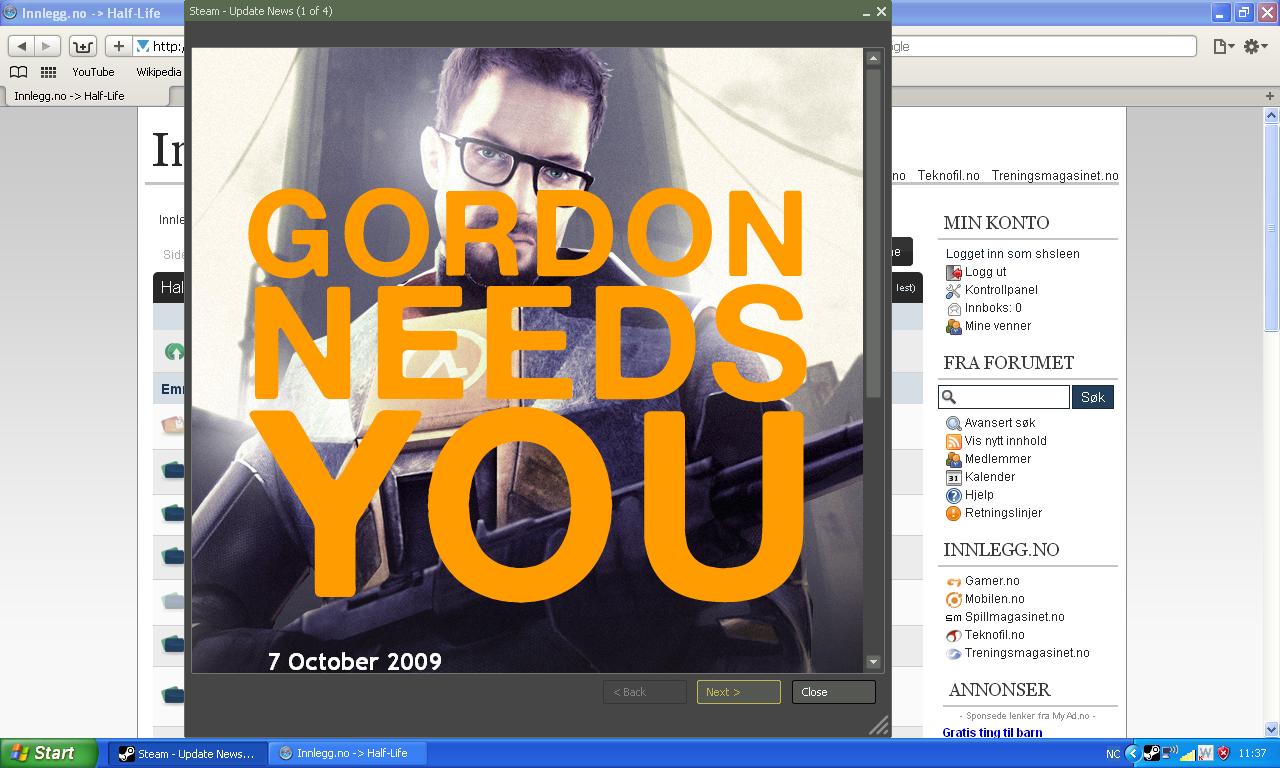This screenshot has height=768, width=1280.
Task: Click the disabled Back button in Steam news
Action: (644, 692)
